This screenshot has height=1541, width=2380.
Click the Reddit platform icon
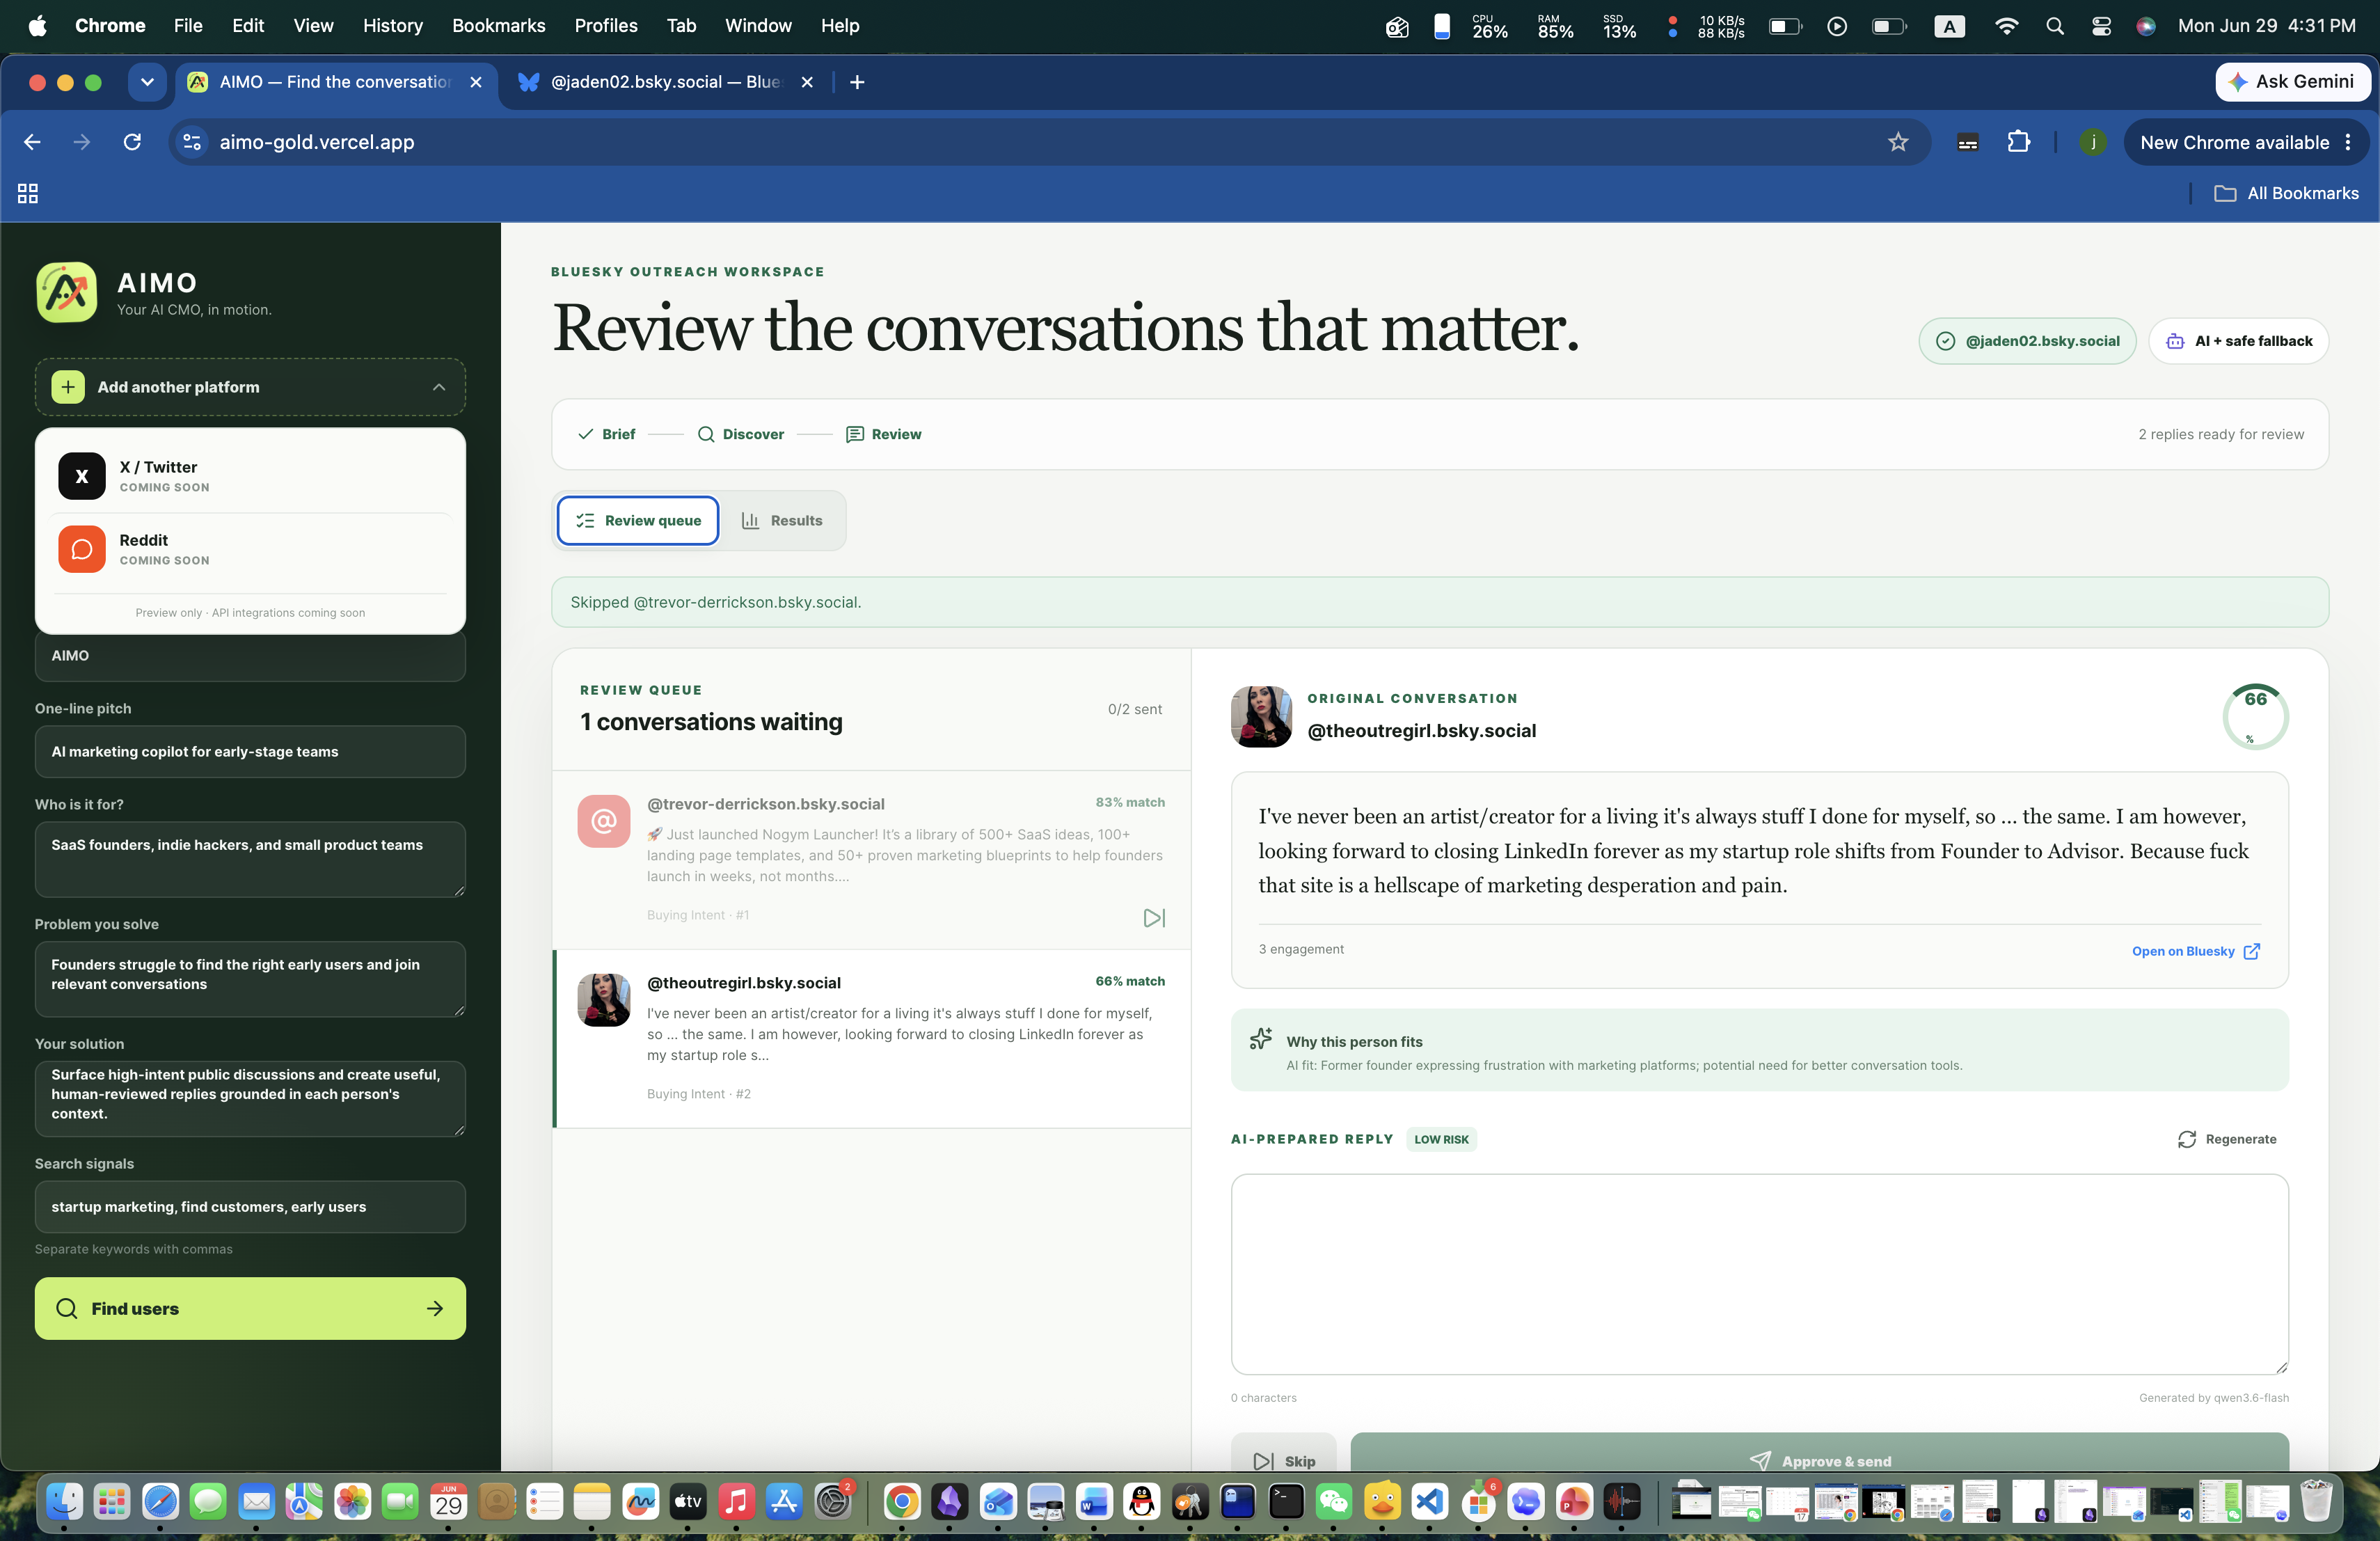click(x=82, y=549)
